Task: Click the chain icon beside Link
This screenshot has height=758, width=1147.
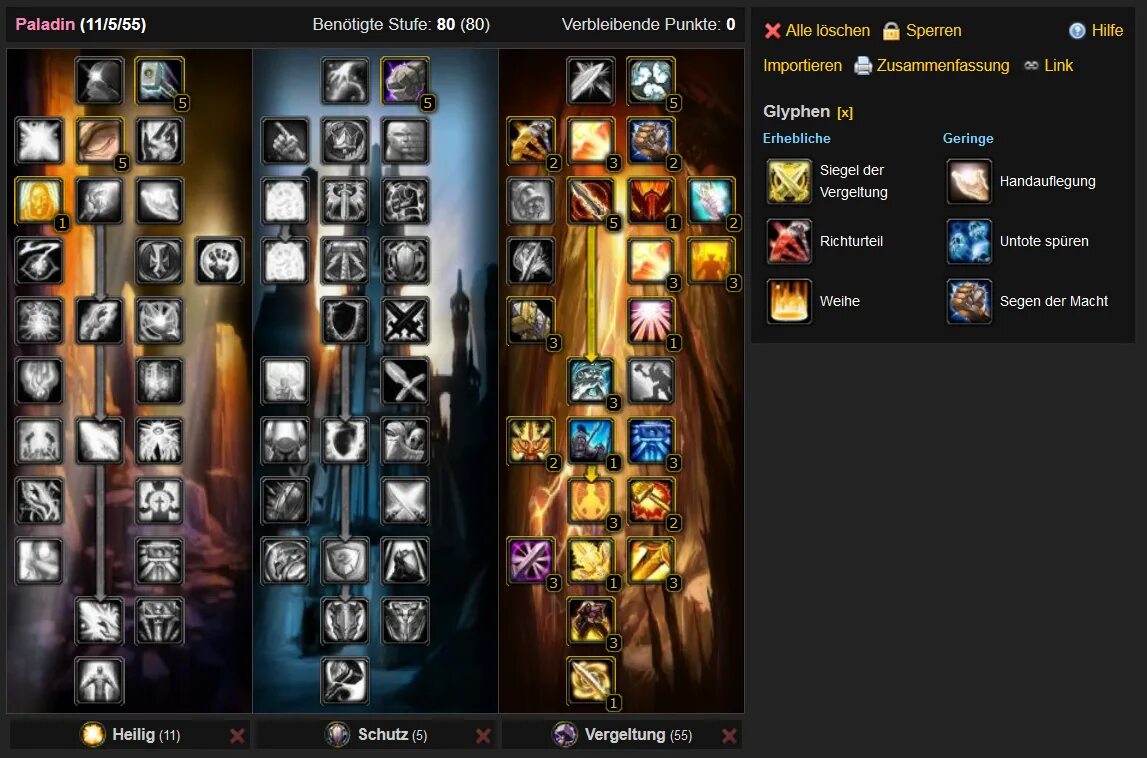Action: pos(1031,66)
